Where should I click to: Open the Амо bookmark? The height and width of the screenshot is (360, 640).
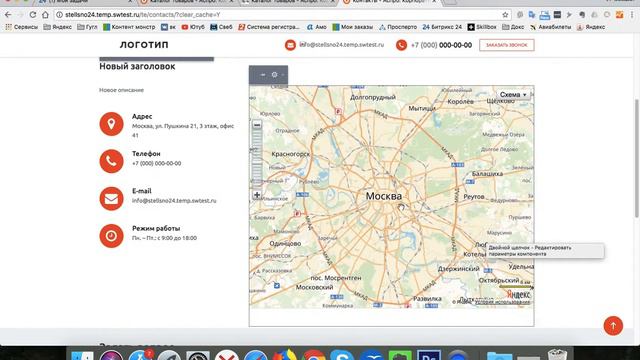[316, 27]
